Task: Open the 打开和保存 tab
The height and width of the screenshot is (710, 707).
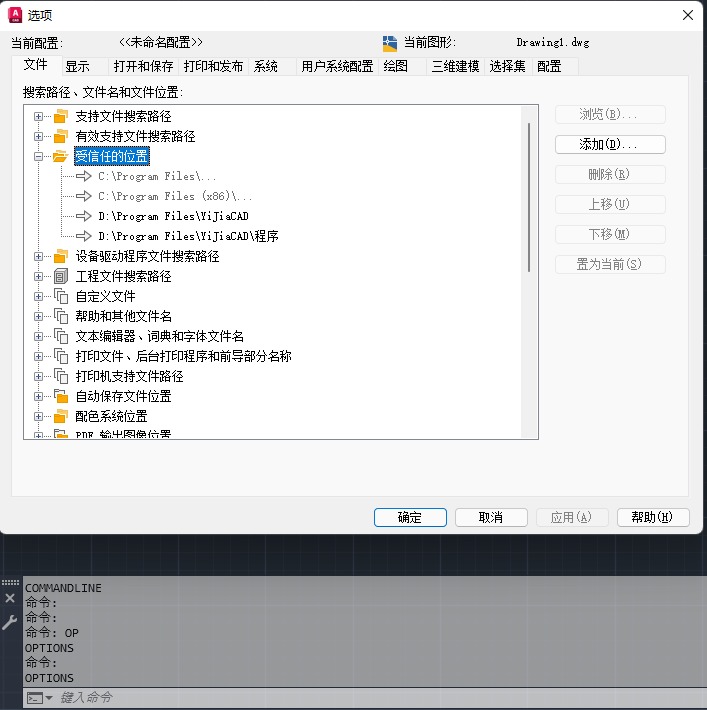Action: click(x=143, y=66)
